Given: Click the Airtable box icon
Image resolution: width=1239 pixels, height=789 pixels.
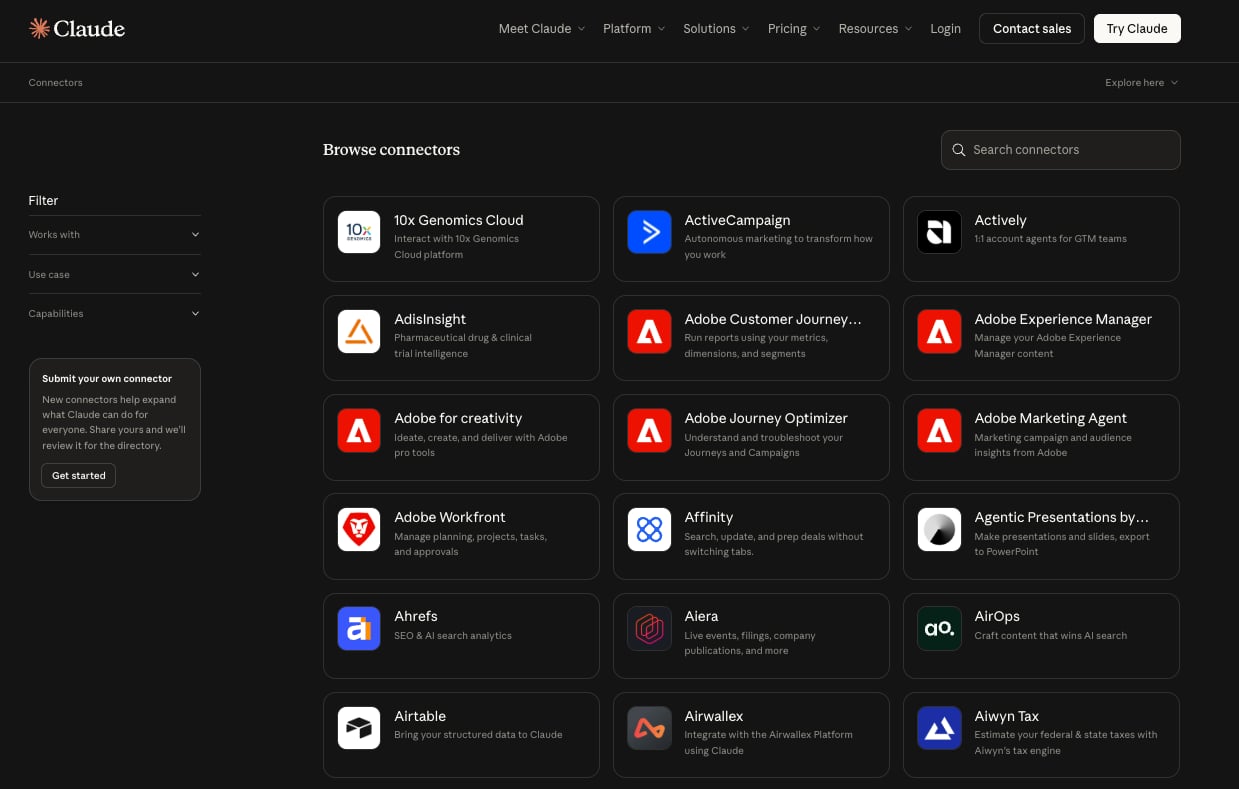Looking at the screenshot, I should [359, 728].
